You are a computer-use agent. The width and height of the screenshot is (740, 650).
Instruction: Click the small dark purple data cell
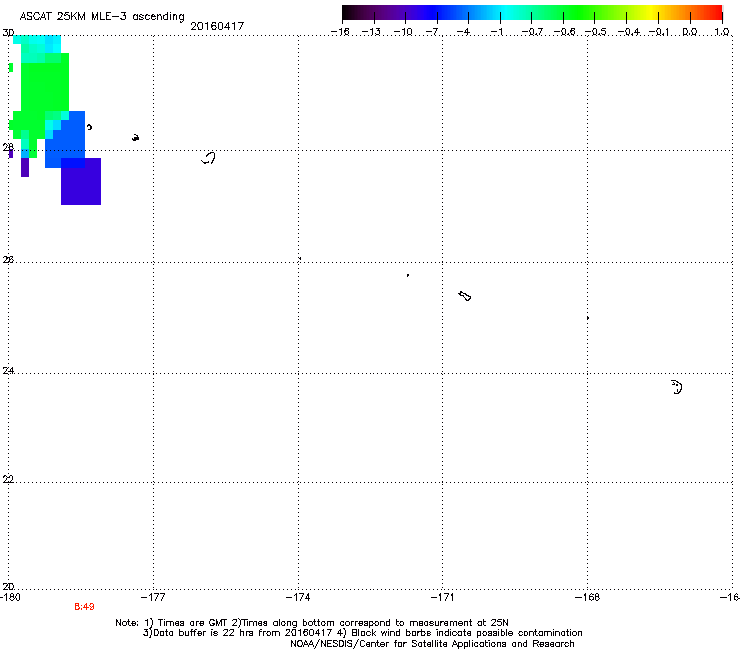(25, 167)
